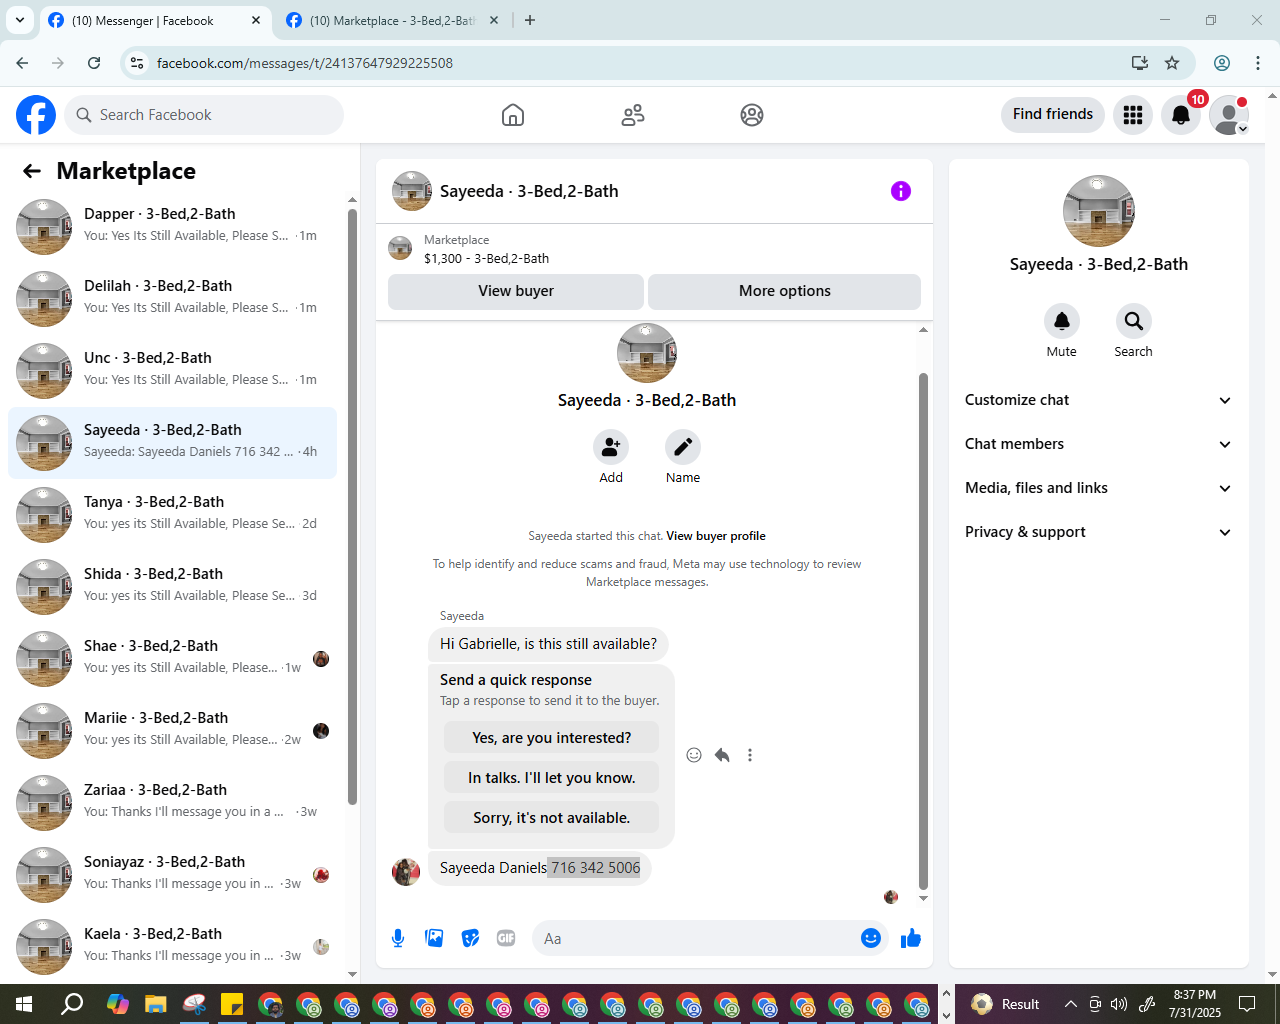Screen dimensions: 1280x1024
Task: Open conversation info purple icon
Action: [901, 191]
